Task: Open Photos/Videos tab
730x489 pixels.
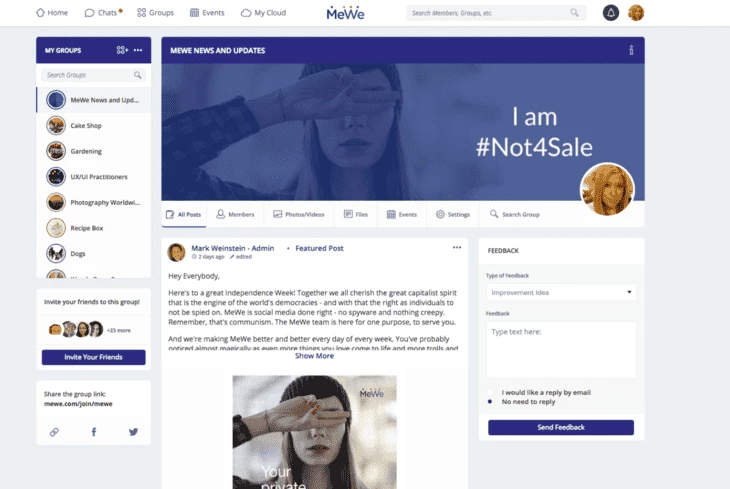Action: (x=298, y=214)
